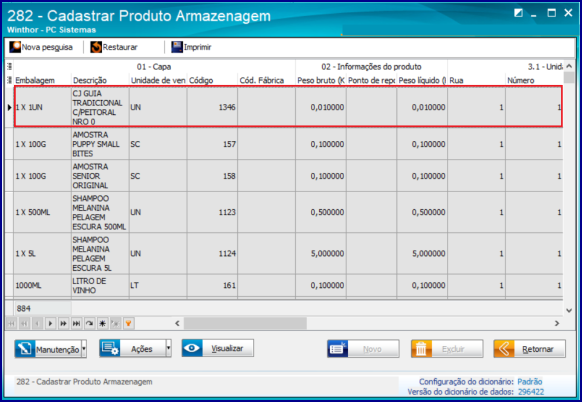
Task: Click code cell 1346
Action: 212,107
